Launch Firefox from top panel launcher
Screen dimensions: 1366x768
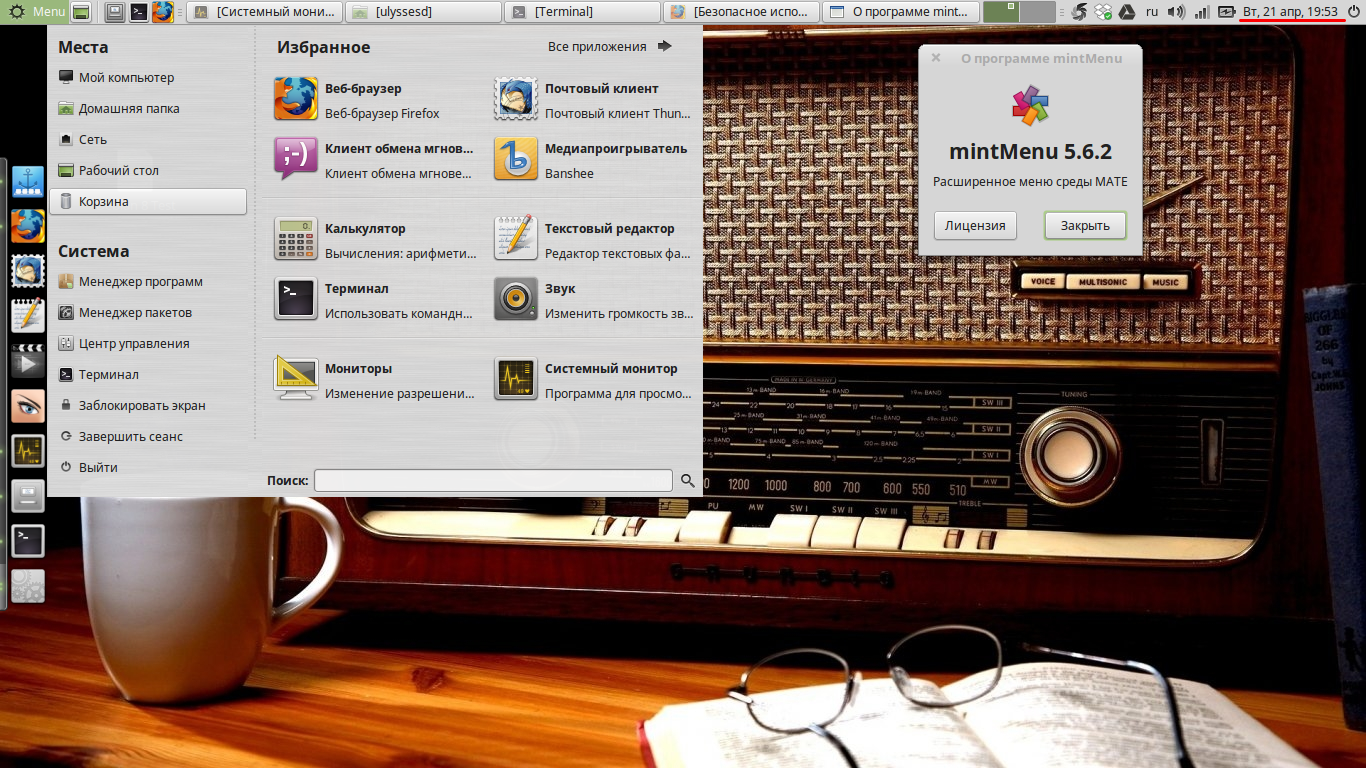pyautogui.click(x=163, y=12)
